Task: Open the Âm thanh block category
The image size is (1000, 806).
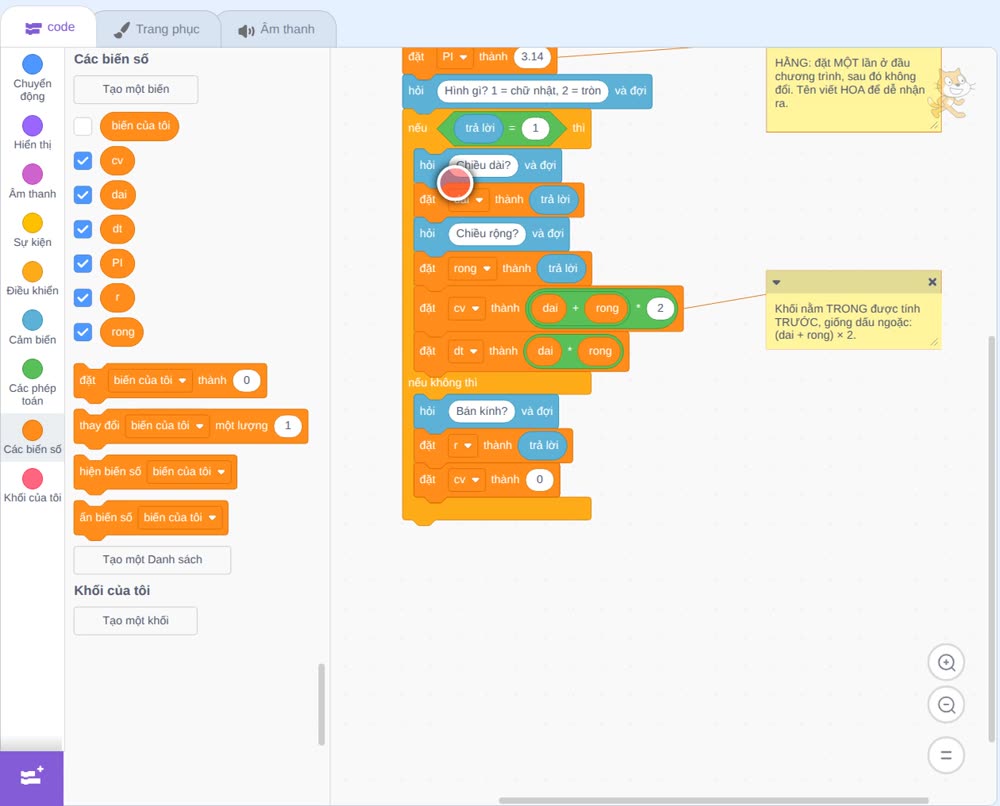Action: coord(33,181)
